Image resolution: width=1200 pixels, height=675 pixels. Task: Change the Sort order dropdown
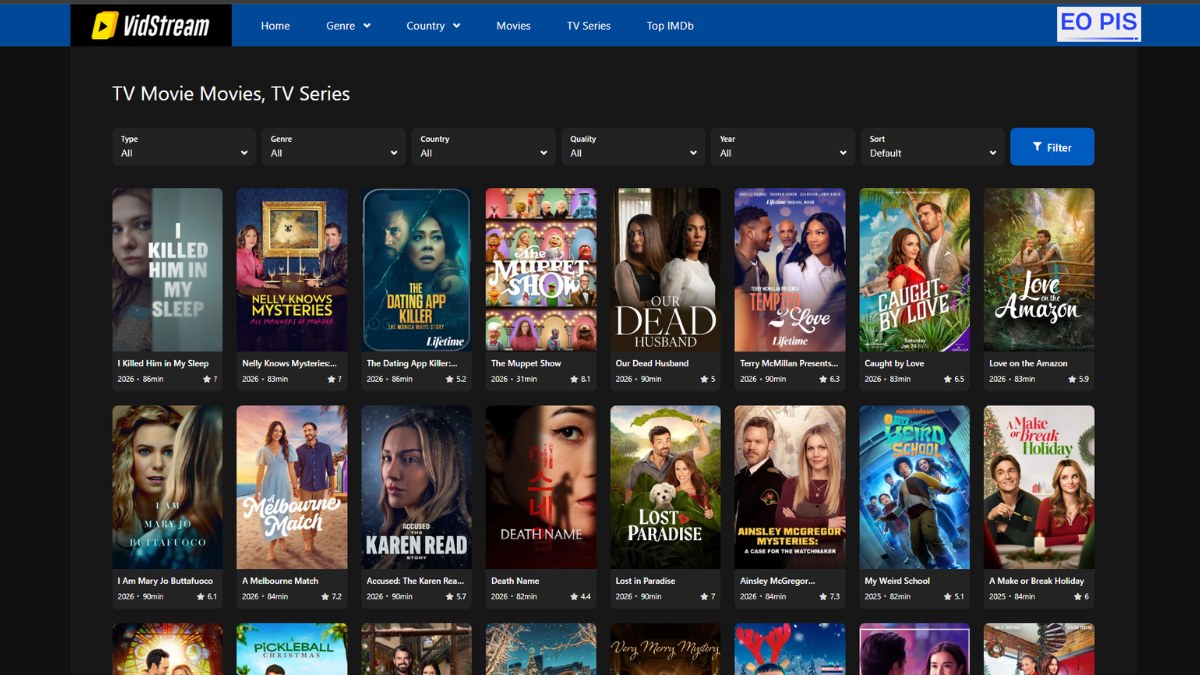(x=932, y=146)
